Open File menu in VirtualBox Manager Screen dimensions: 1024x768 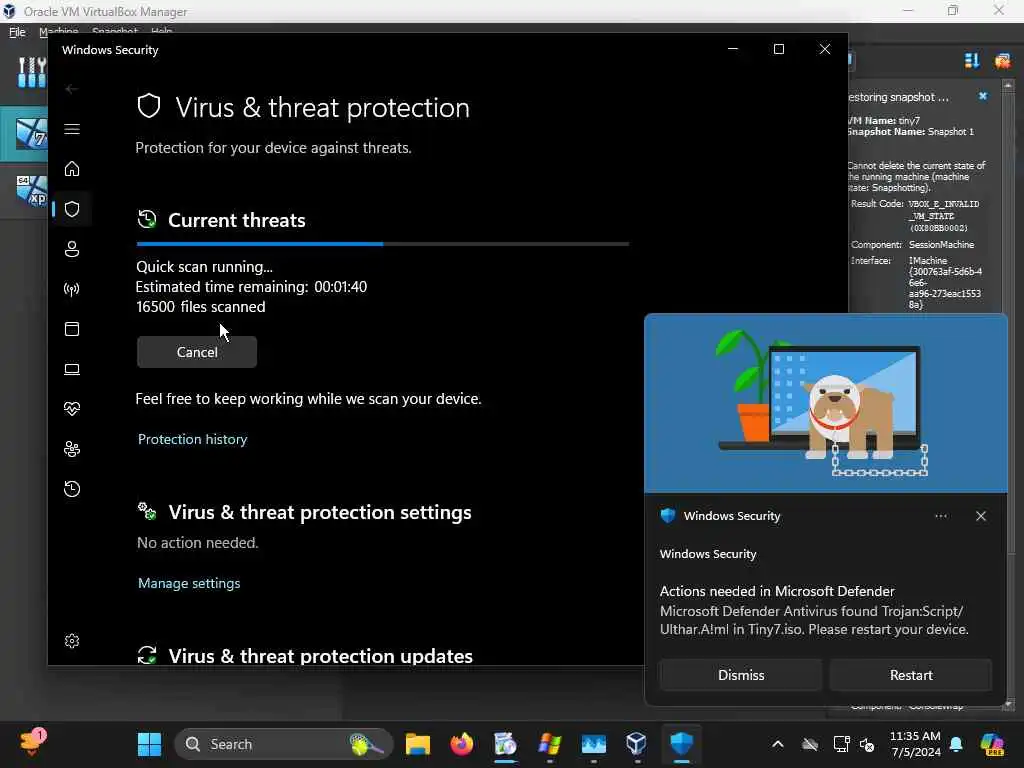(17, 31)
